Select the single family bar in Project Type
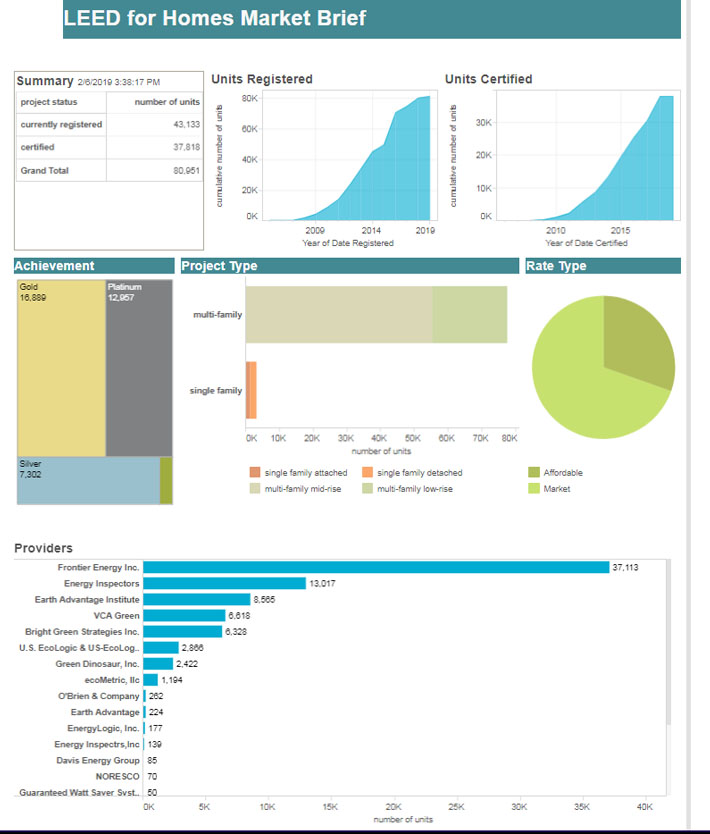The height and width of the screenshot is (834, 710). click(251, 390)
